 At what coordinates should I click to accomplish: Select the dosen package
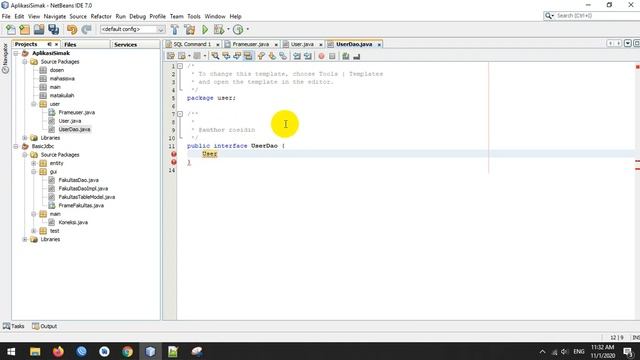[57, 70]
